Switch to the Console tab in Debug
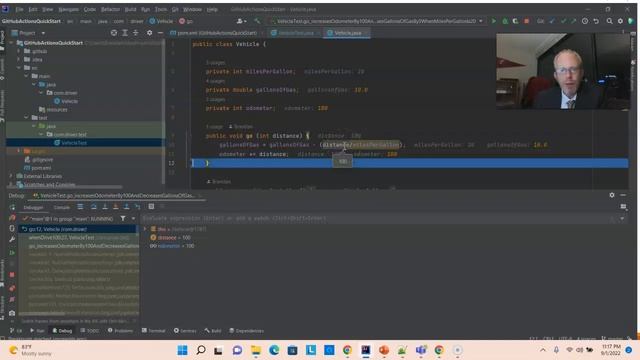 (x=62, y=207)
